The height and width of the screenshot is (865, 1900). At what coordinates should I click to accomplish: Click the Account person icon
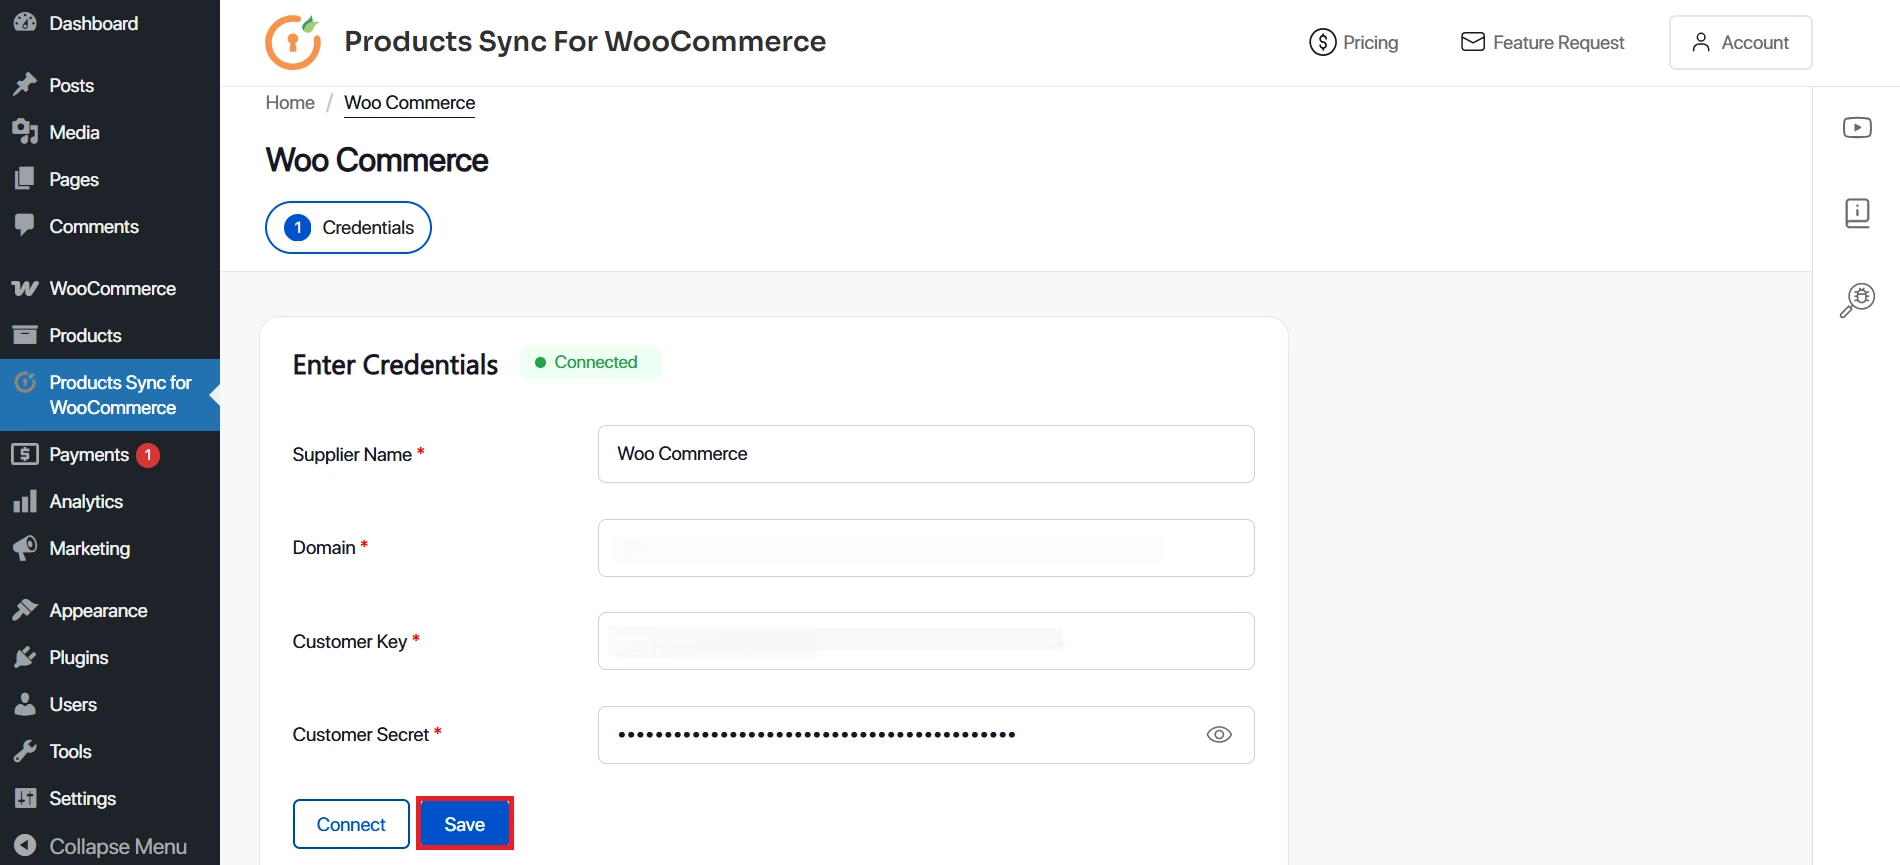tap(1700, 42)
